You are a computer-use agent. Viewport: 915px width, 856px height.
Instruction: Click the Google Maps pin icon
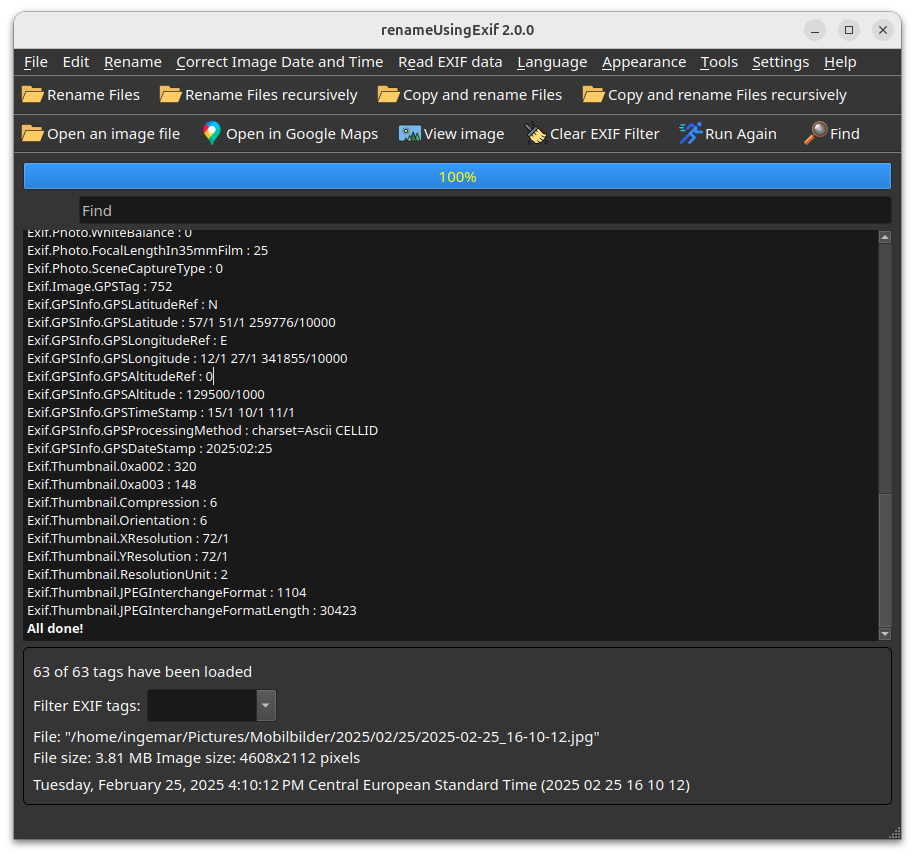211,134
